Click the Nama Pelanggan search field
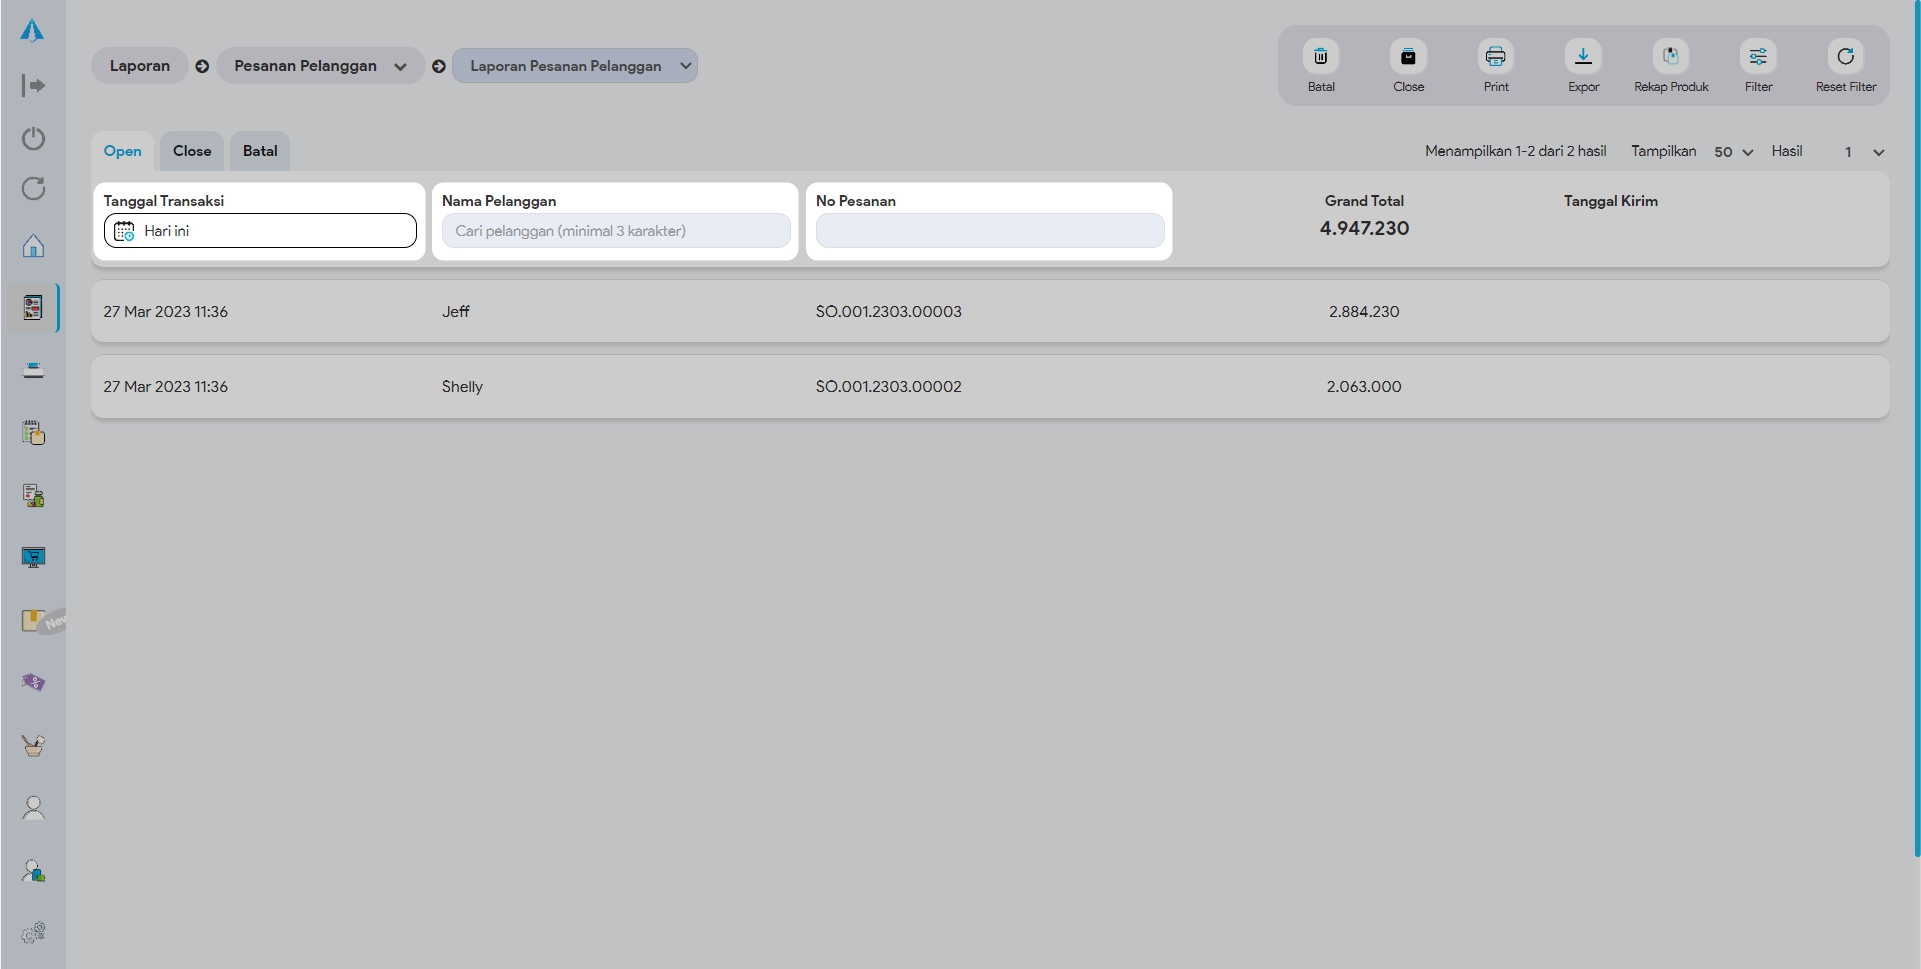The height and width of the screenshot is (969, 1921). pyautogui.click(x=615, y=231)
